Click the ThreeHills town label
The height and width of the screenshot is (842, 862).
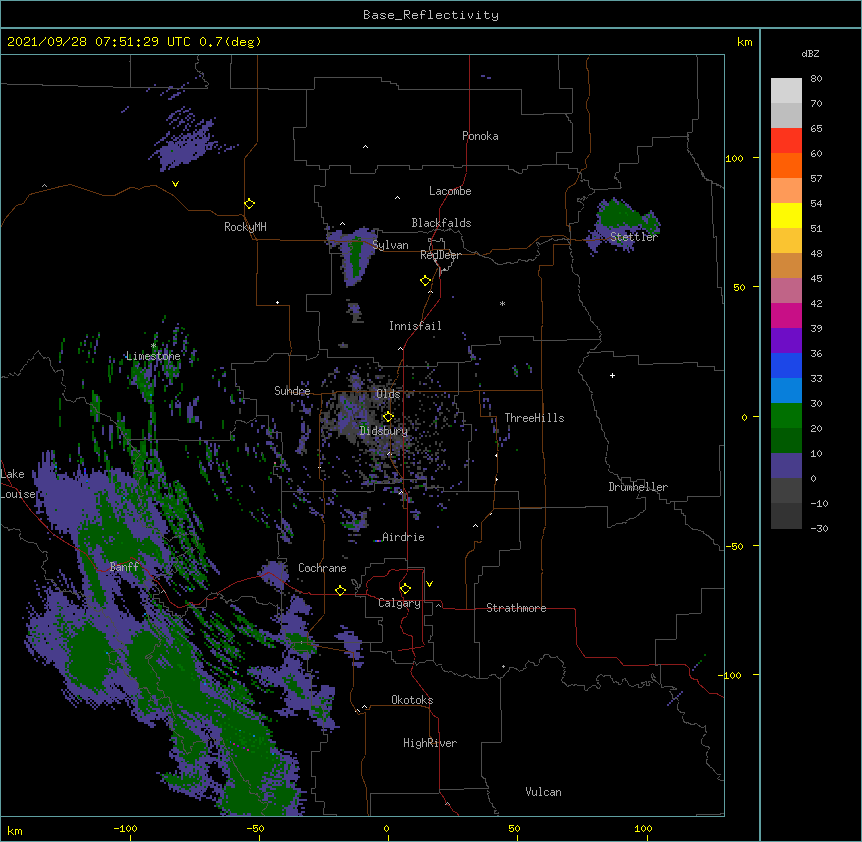(534, 418)
